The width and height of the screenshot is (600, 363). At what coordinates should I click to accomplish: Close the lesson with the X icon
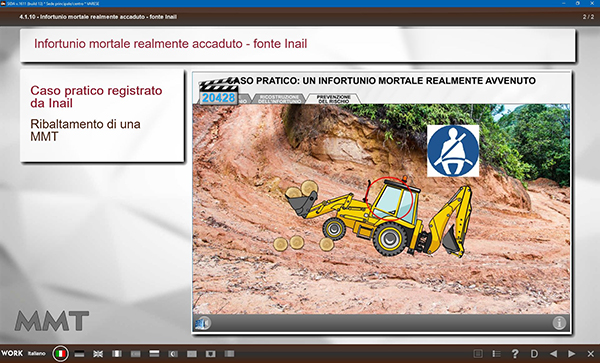(590, 354)
